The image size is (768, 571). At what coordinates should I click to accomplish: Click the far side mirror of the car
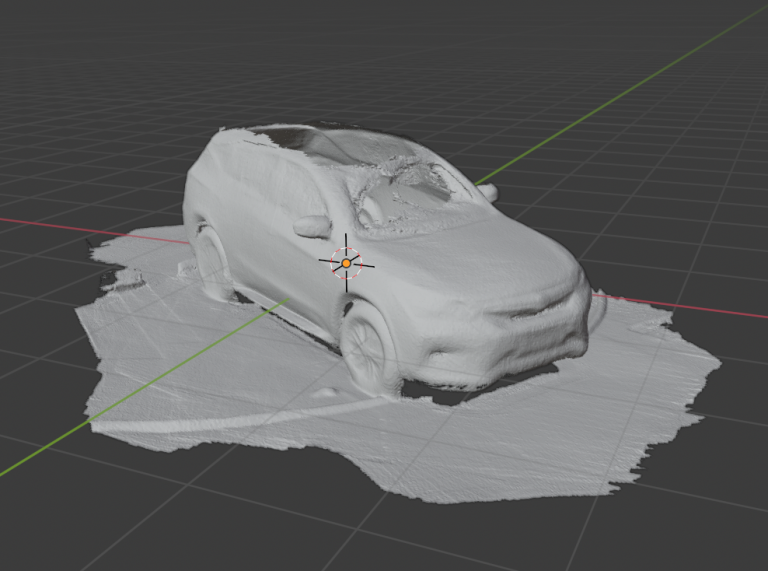click(487, 191)
